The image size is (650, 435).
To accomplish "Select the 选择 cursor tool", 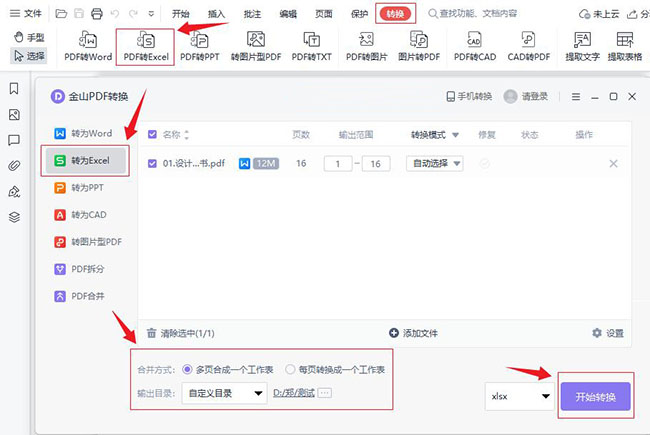I will tap(29, 56).
